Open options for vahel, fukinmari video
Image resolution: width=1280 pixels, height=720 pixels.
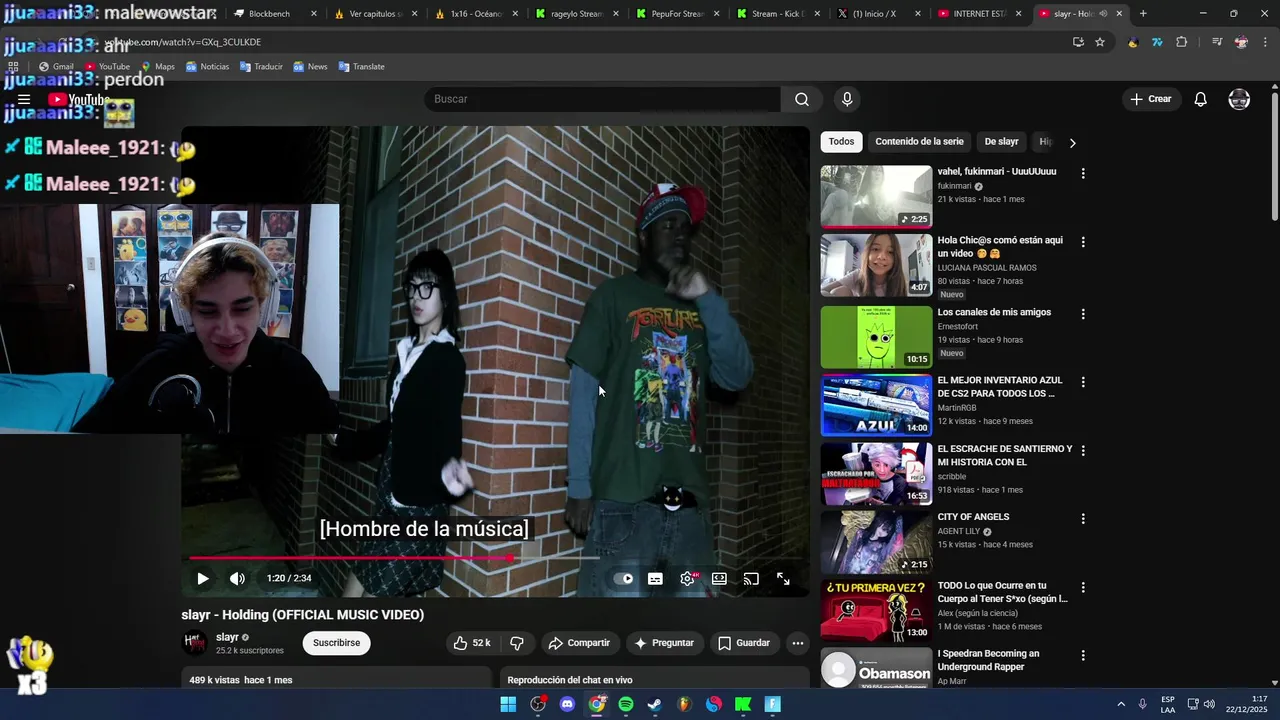(x=1082, y=173)
